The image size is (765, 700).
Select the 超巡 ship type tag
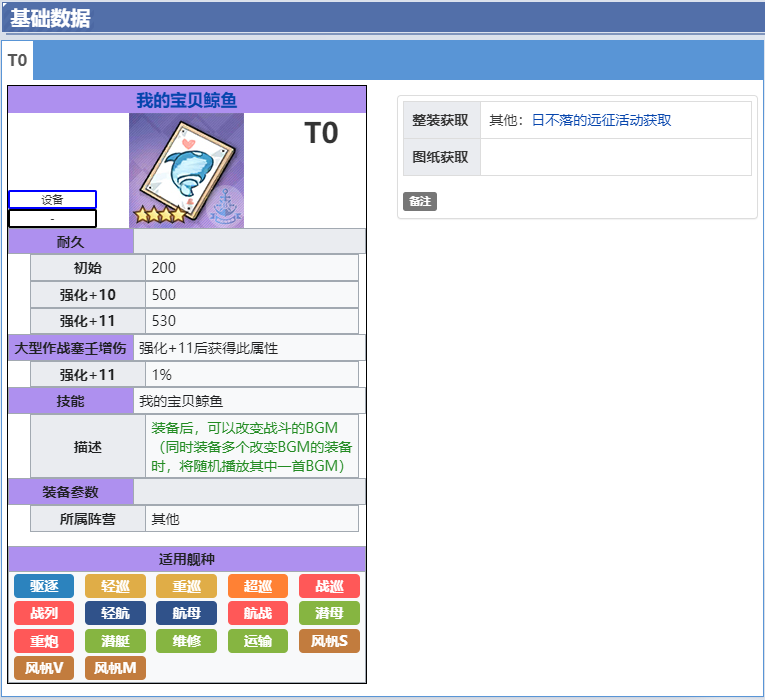point(258,586)
